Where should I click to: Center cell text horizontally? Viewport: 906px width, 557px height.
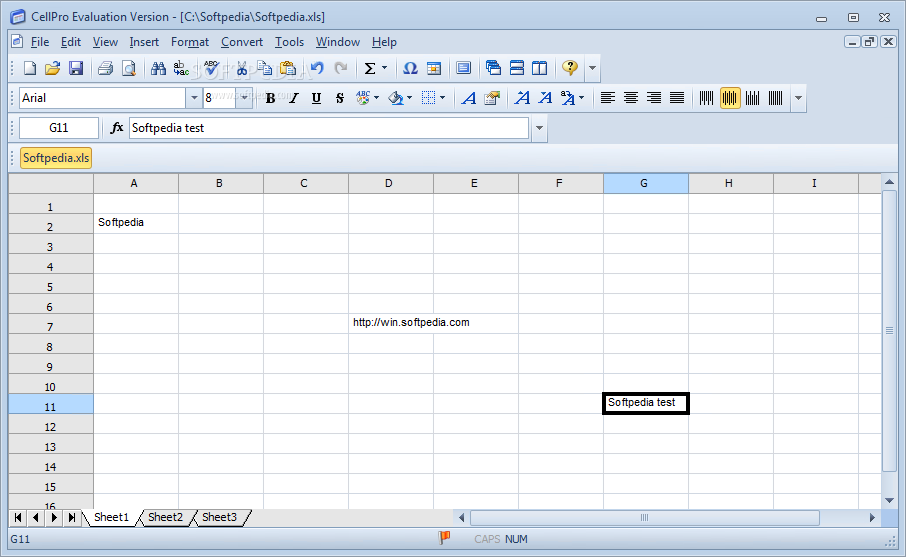click(x=630, y=98)
